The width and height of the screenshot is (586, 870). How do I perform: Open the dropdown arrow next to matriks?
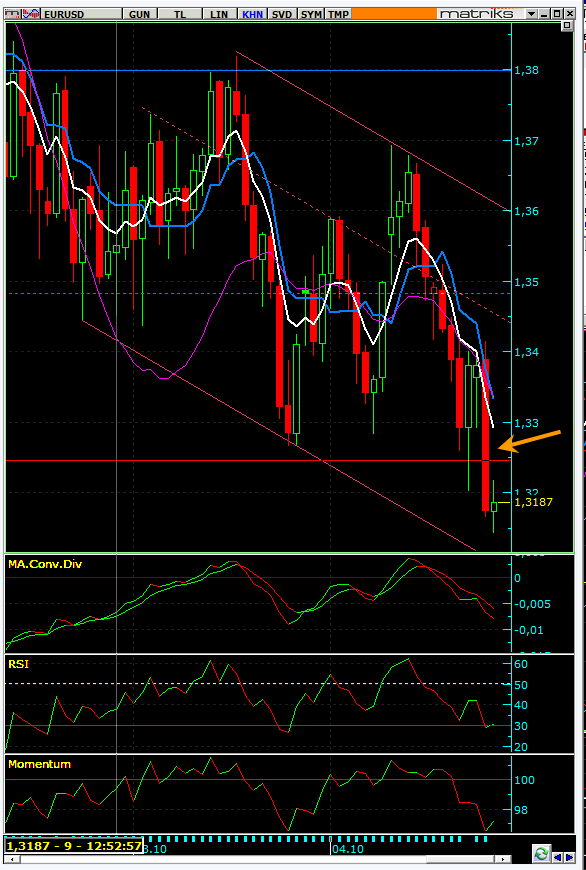coord(532,14)
